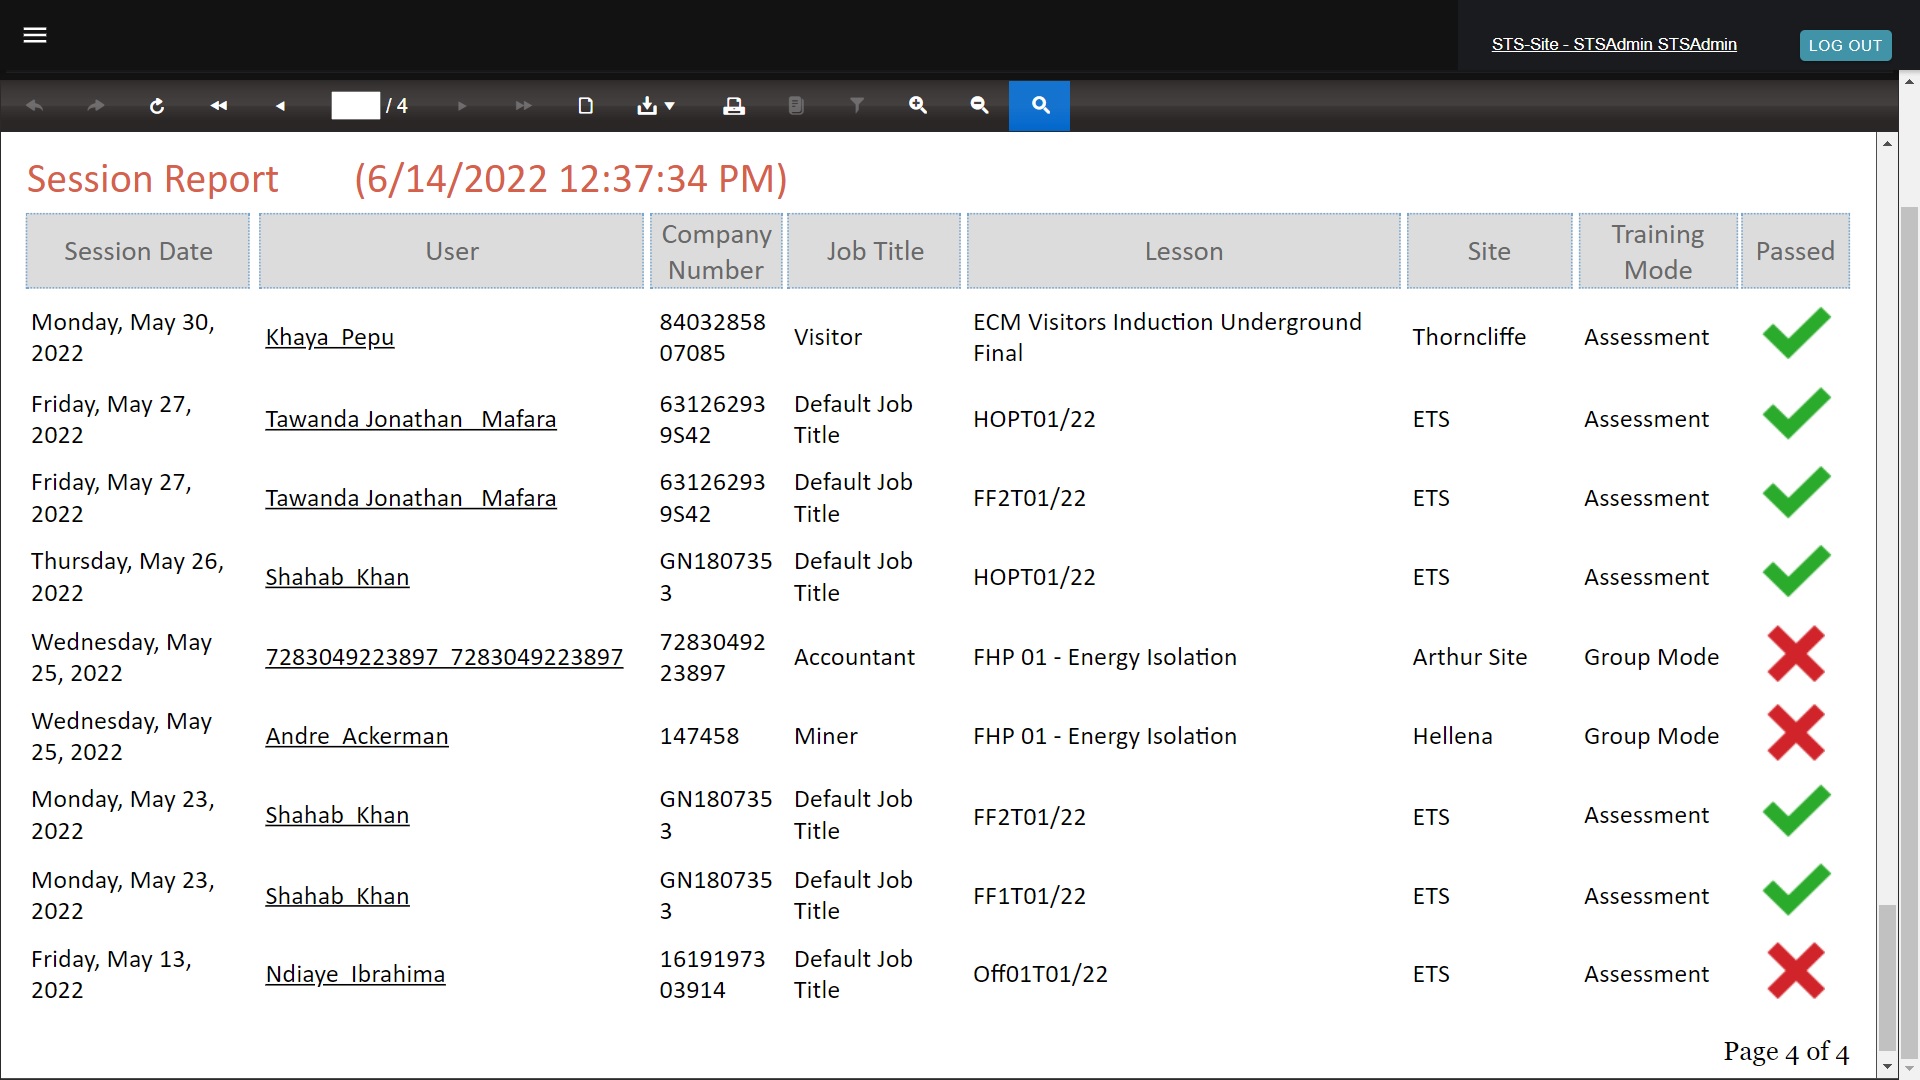
Task: Click the Passed column header
Action: tap(1795, 252)
